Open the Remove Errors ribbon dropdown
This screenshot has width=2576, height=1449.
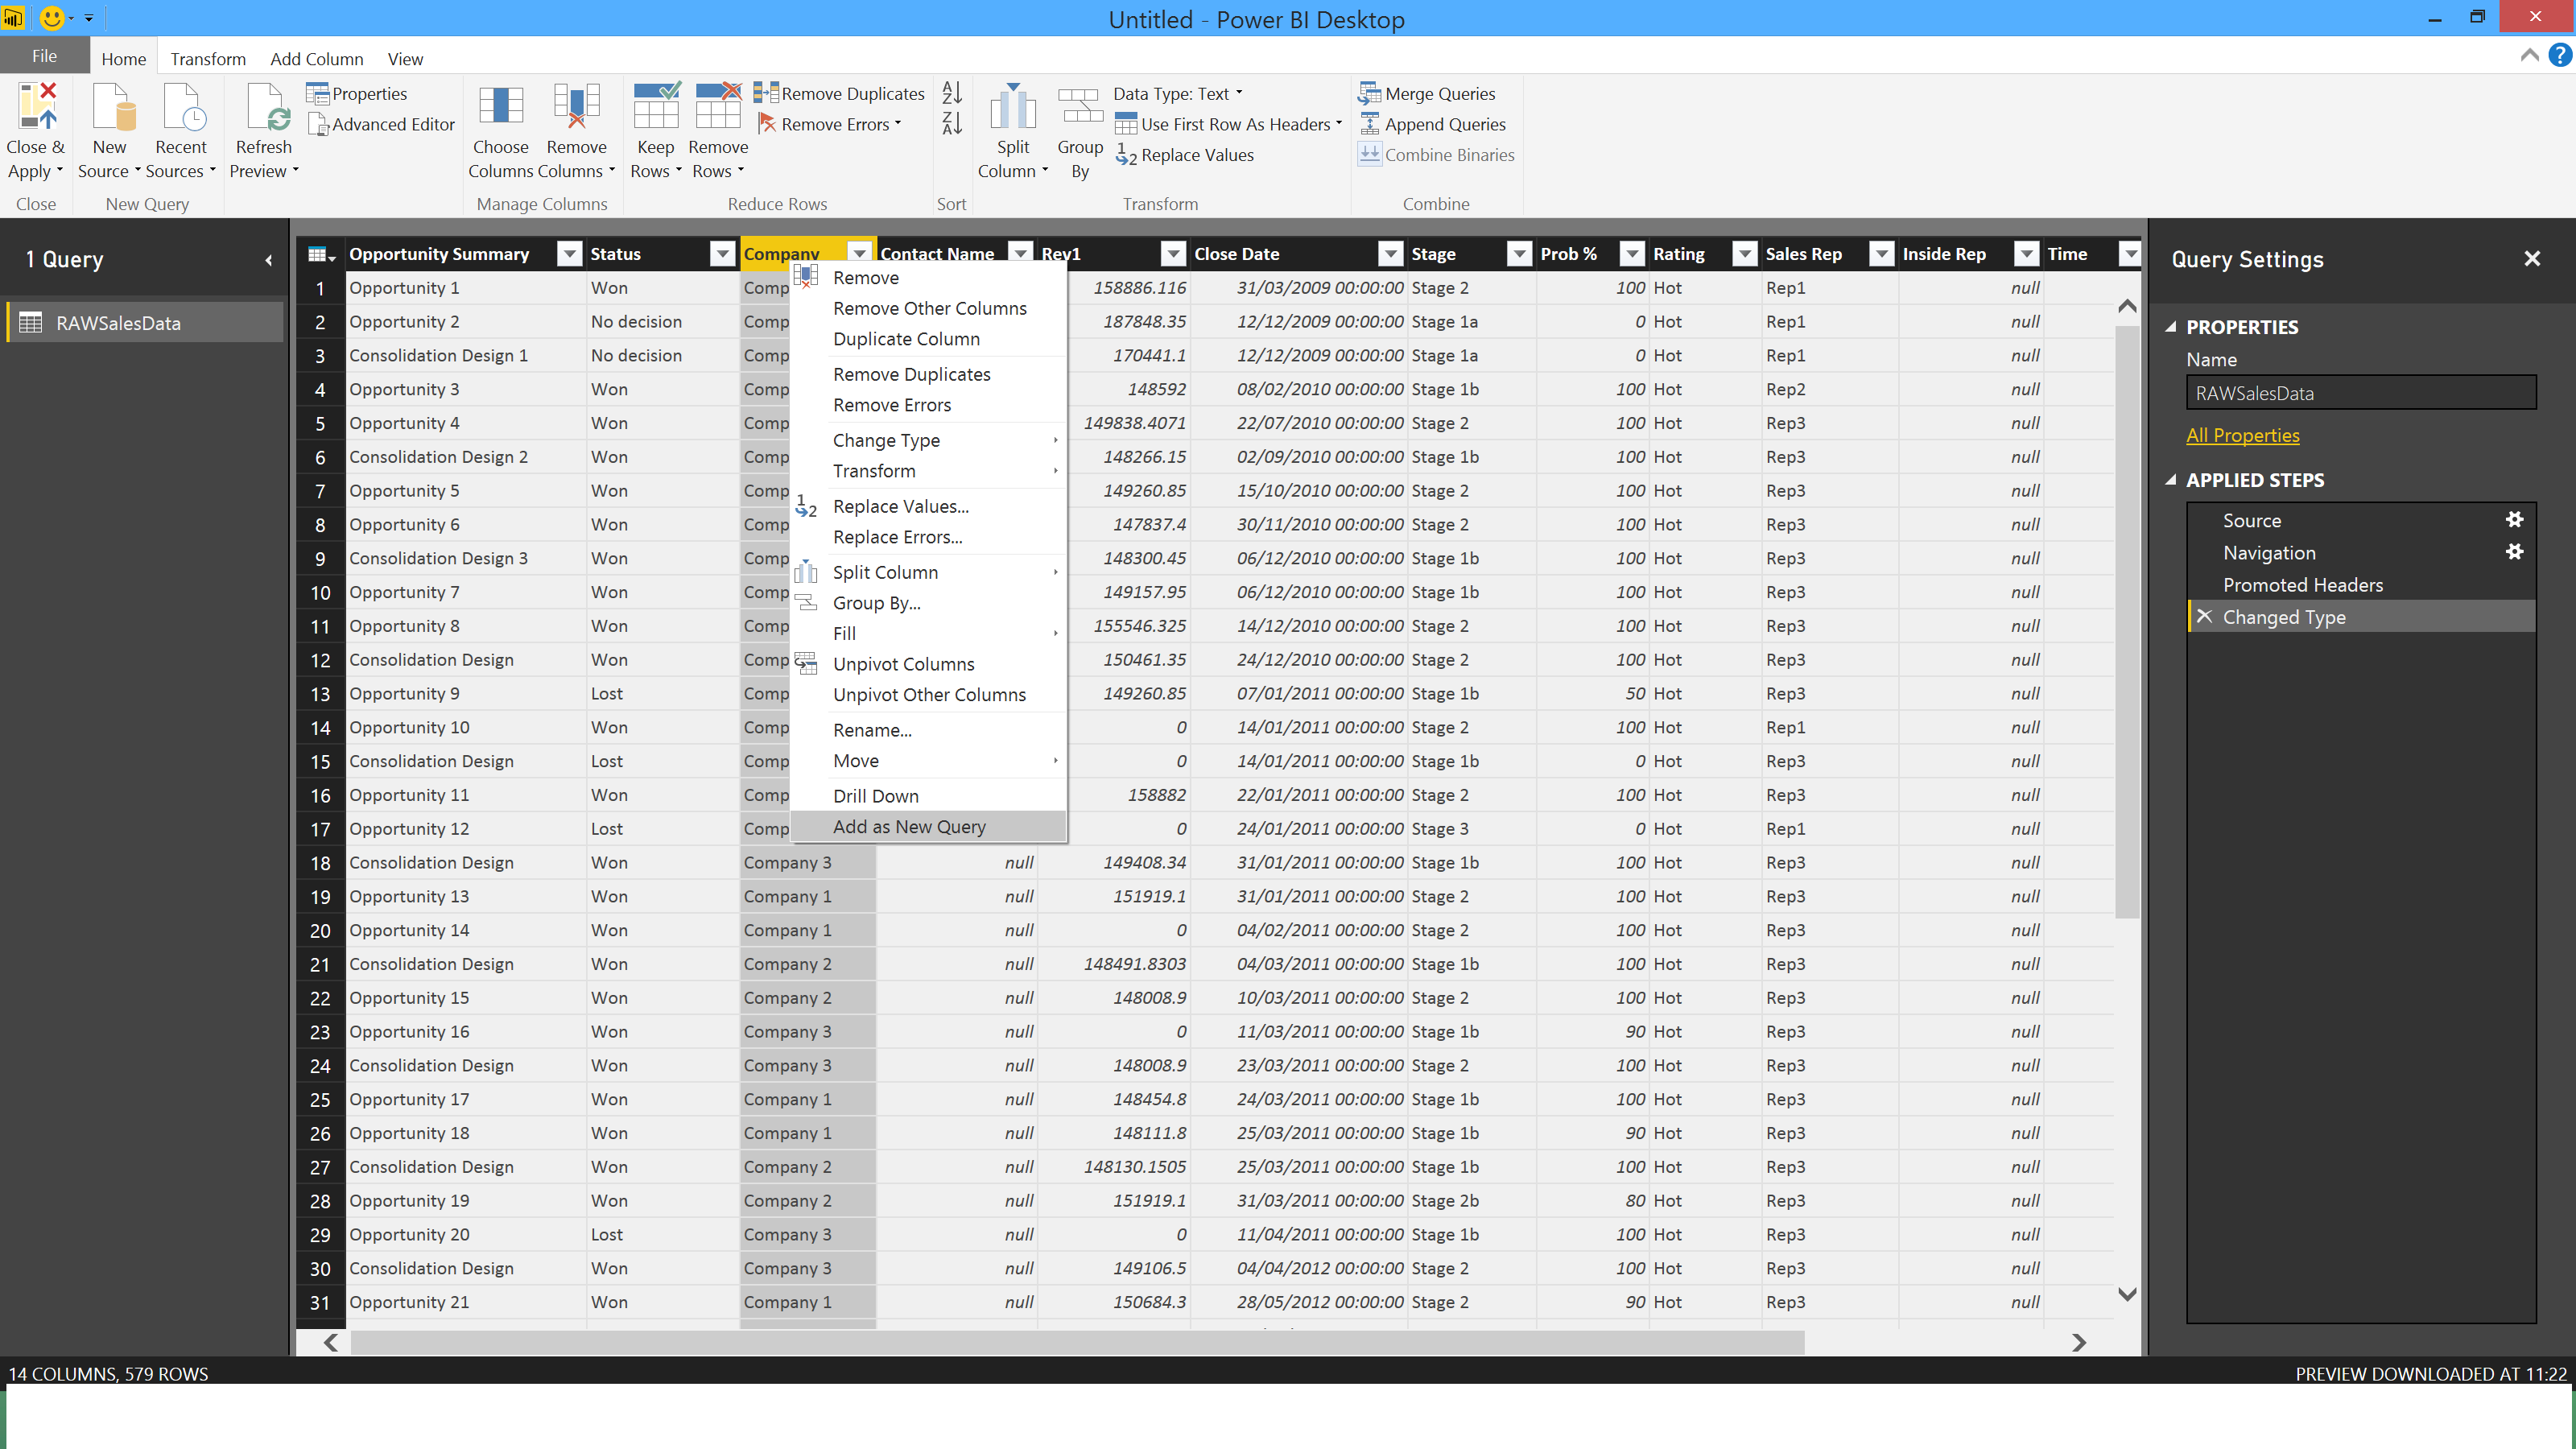(829, 124)
